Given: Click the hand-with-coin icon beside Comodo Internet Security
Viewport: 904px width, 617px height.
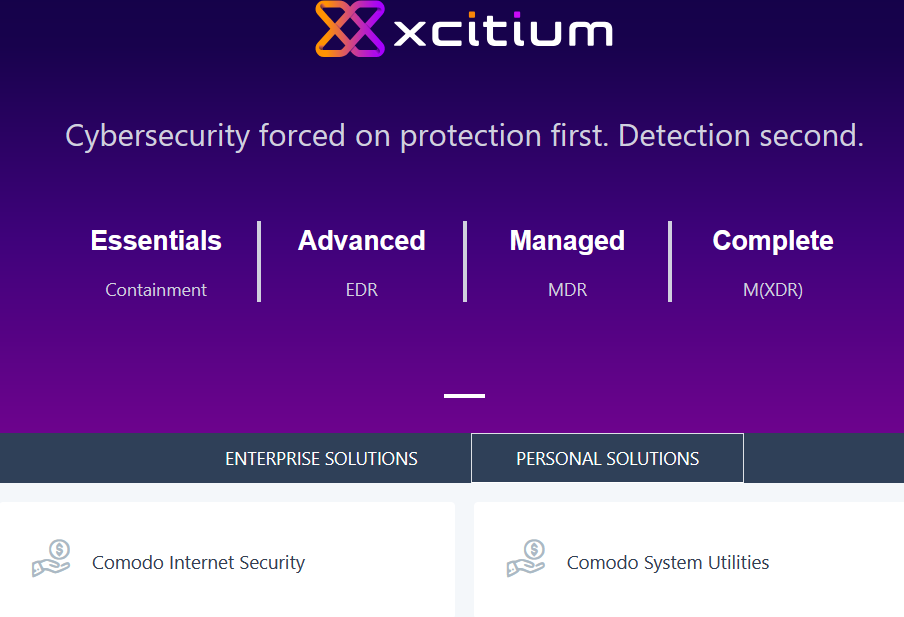Looking at the screenshot, I should tap(51, 559).
